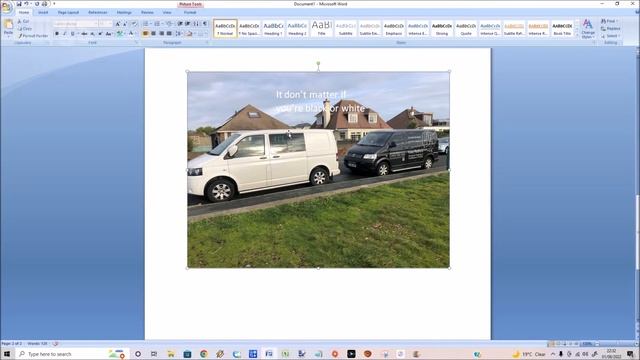Screen dimensions: 640x360
Task: Toggle Underline formatting
Action: 72,34
